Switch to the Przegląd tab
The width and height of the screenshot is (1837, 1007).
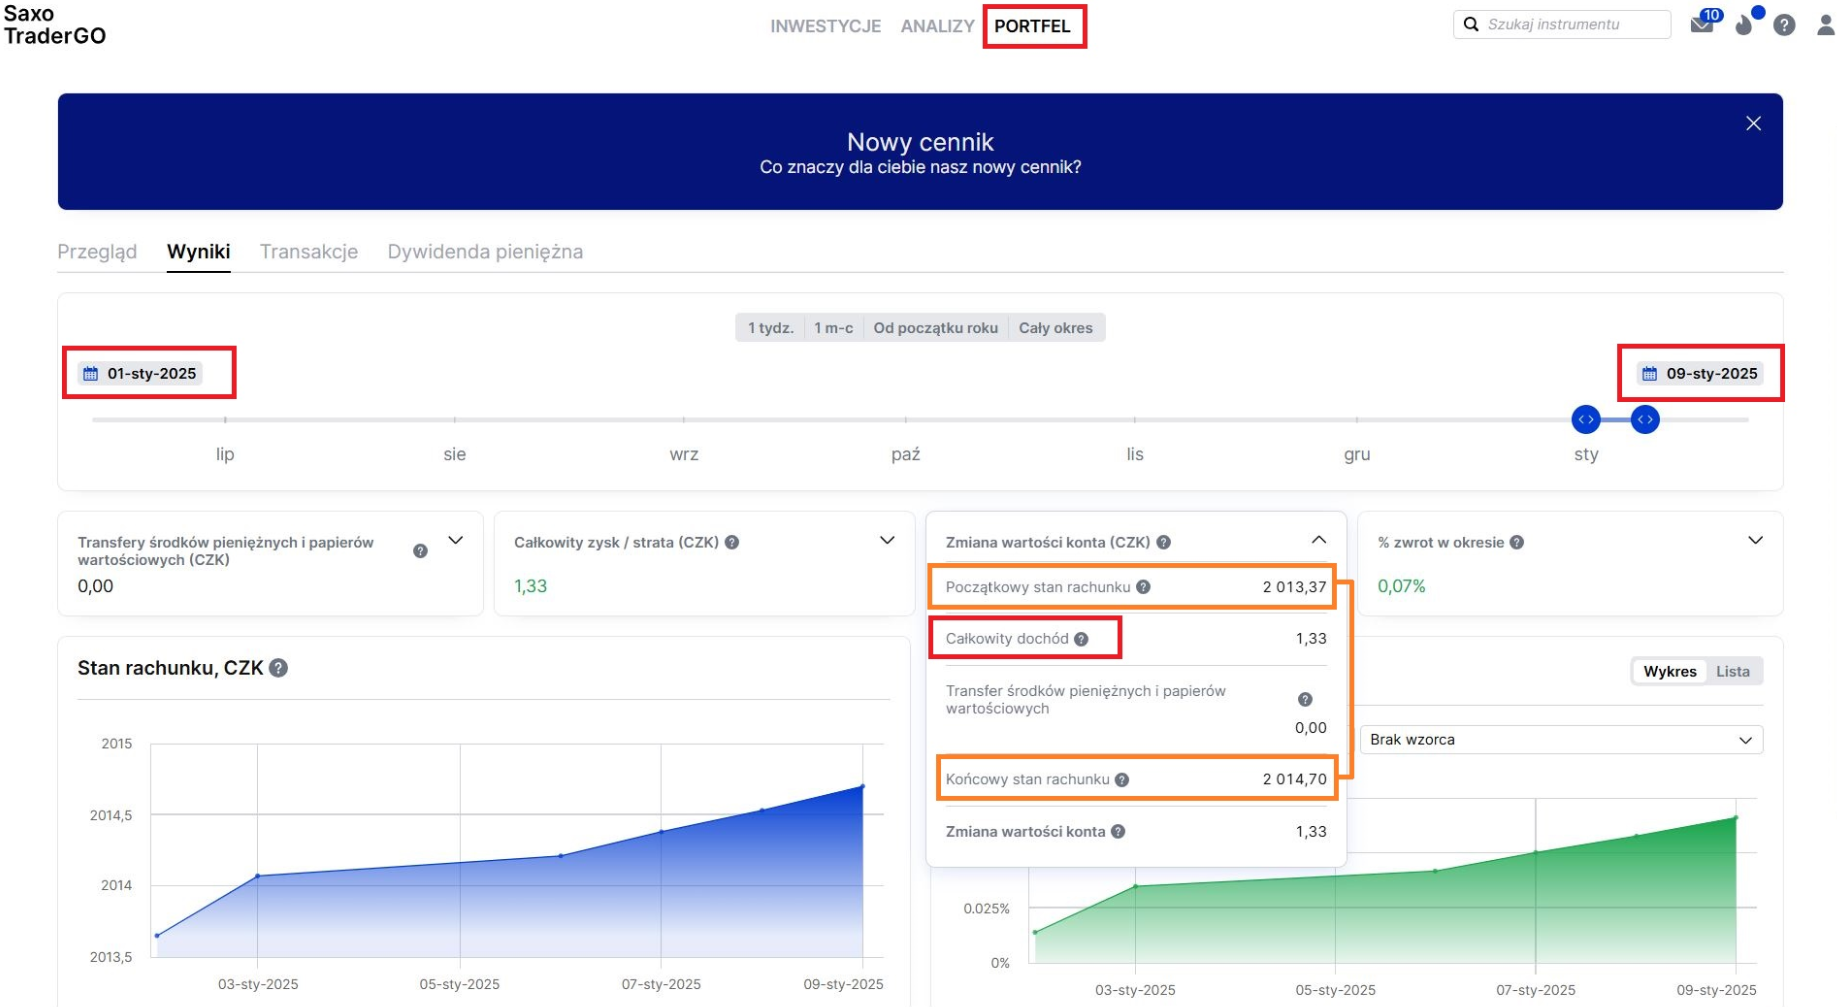(97, 252)
